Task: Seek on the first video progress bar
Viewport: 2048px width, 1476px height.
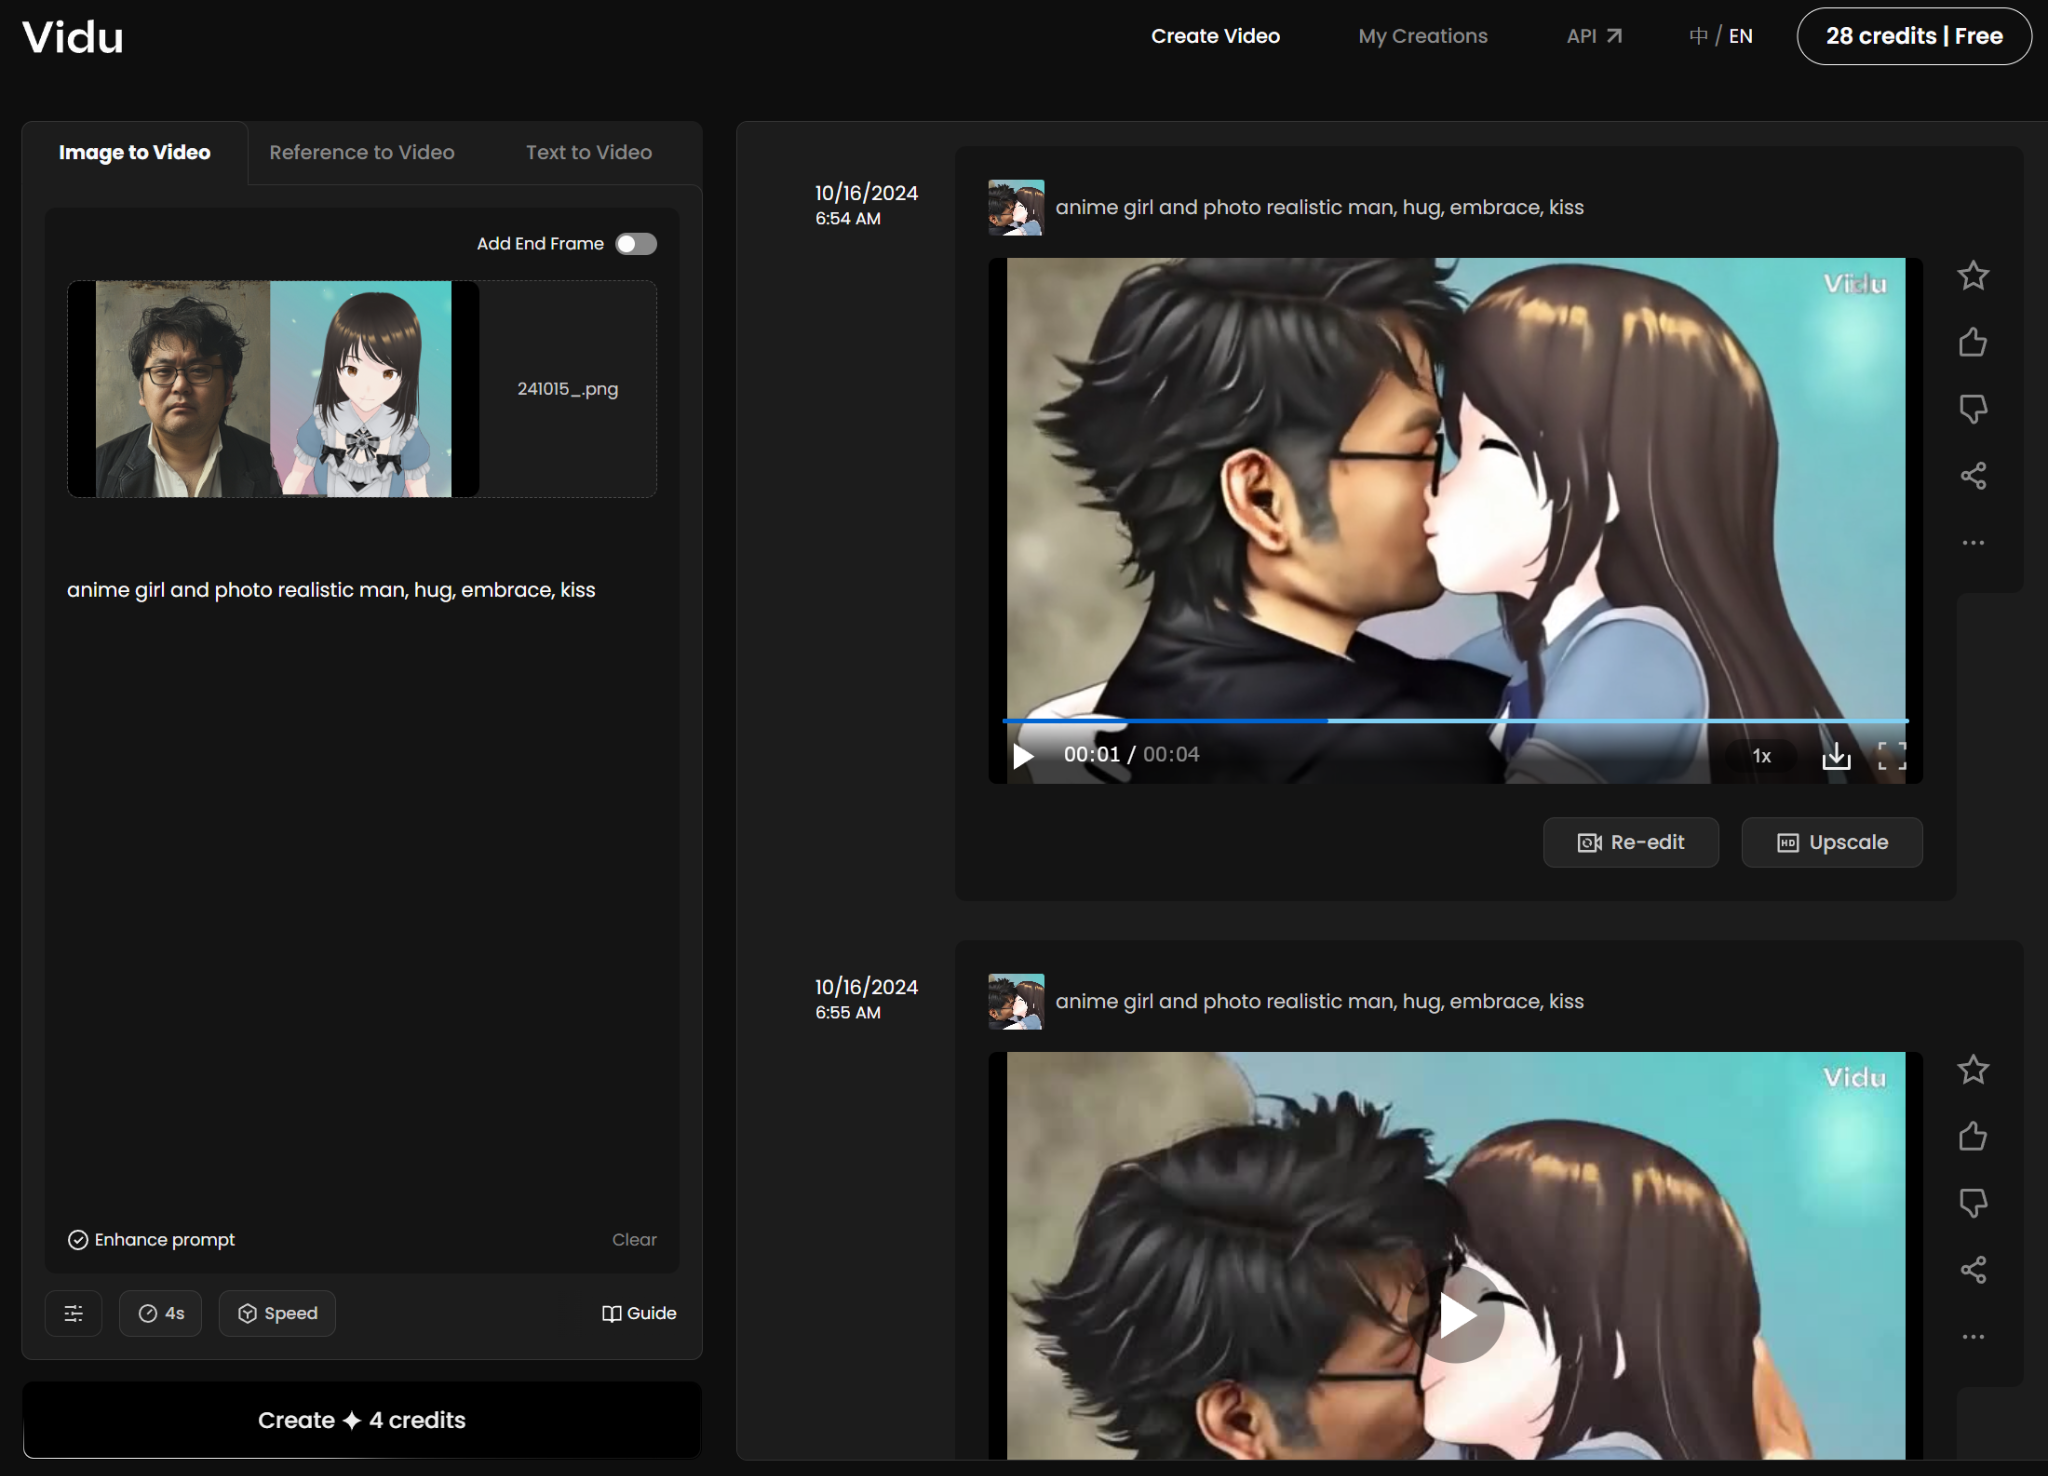Action: (x=1456, y=720)
